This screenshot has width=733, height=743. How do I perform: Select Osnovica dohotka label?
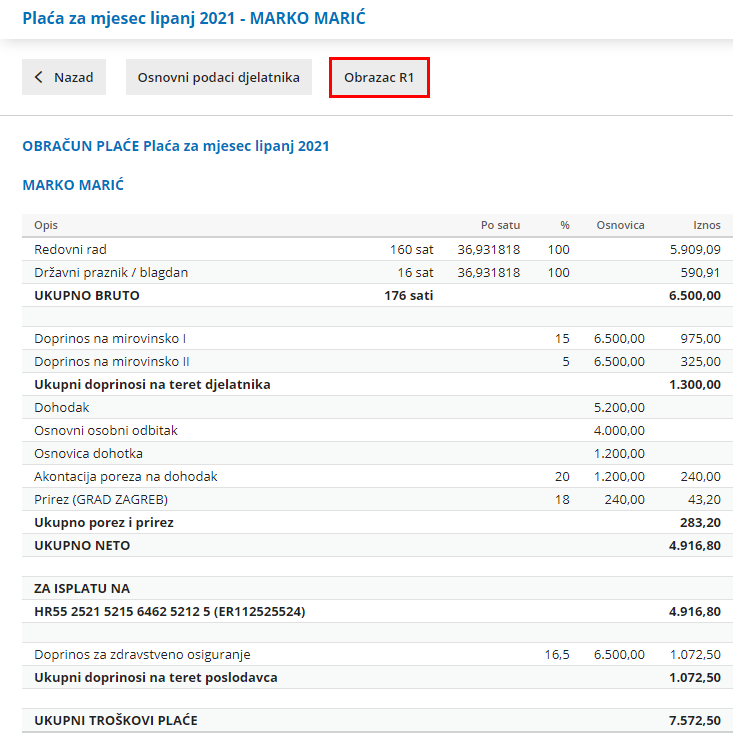[x=88, y=453]
